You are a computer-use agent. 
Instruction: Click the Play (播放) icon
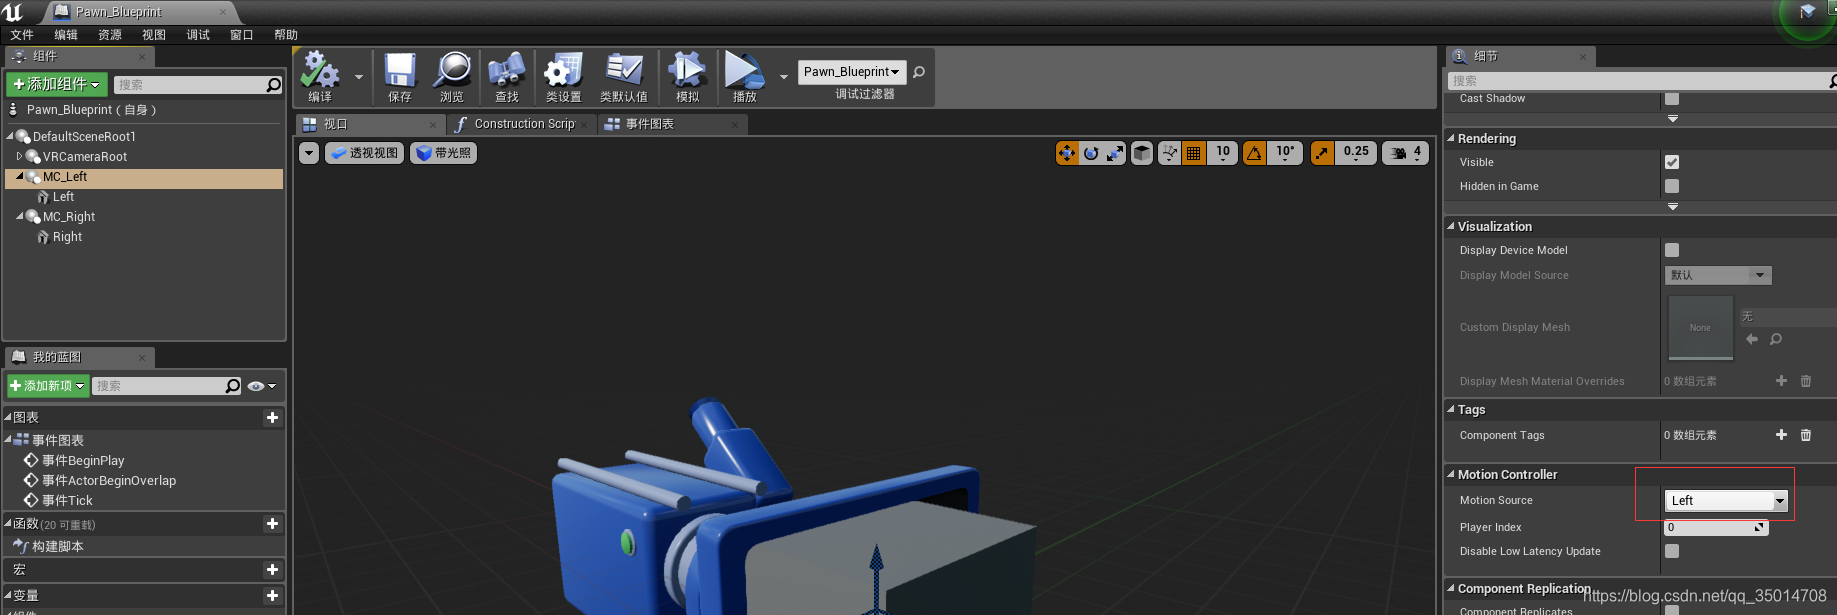pos(744,71)
